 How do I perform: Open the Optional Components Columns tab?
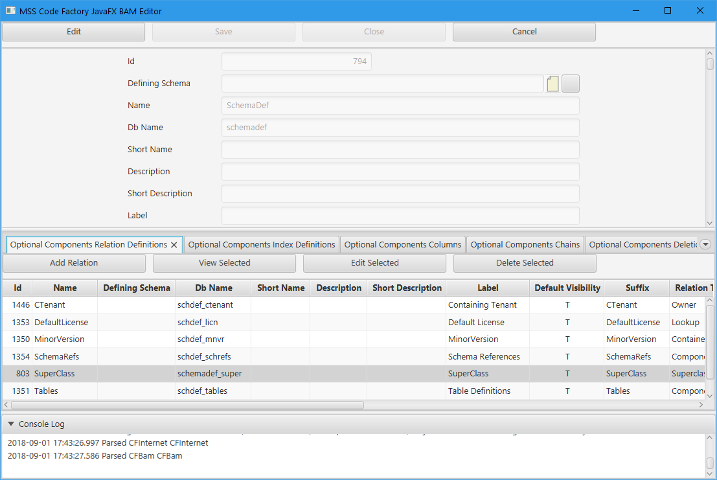[402, 244]
